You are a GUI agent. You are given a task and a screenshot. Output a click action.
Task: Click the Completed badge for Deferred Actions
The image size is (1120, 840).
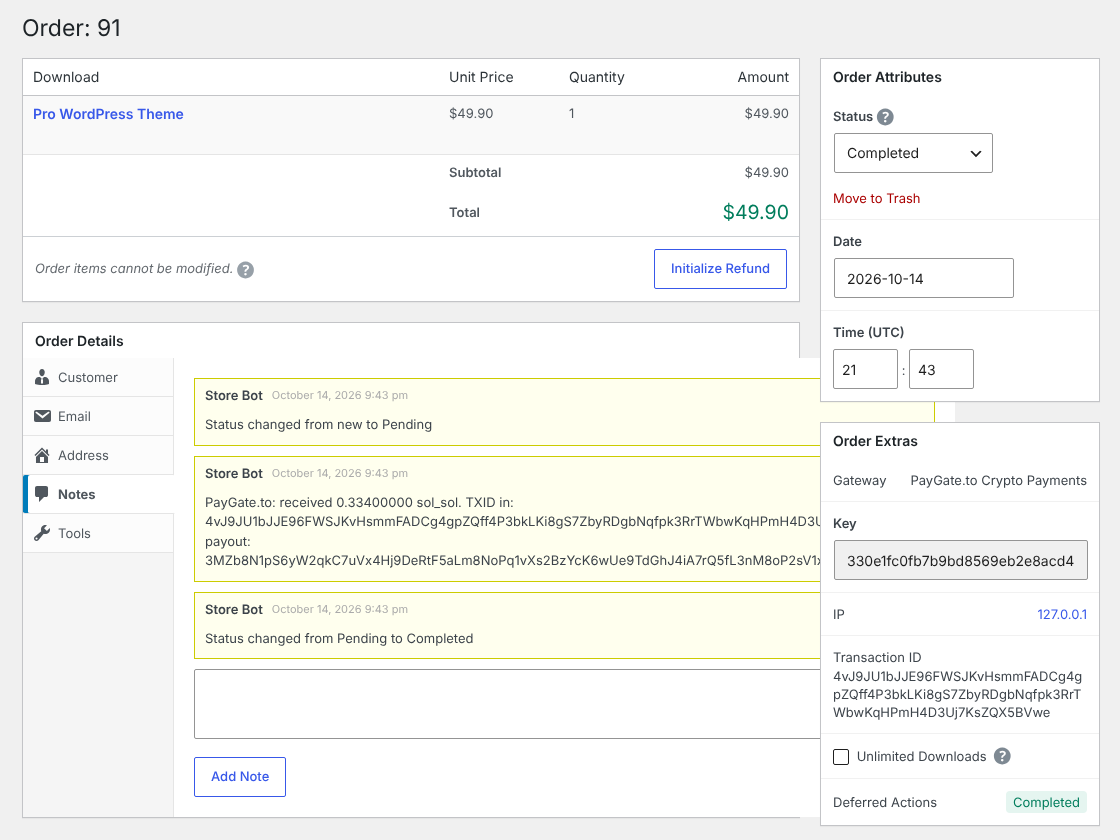[1046, 802]
